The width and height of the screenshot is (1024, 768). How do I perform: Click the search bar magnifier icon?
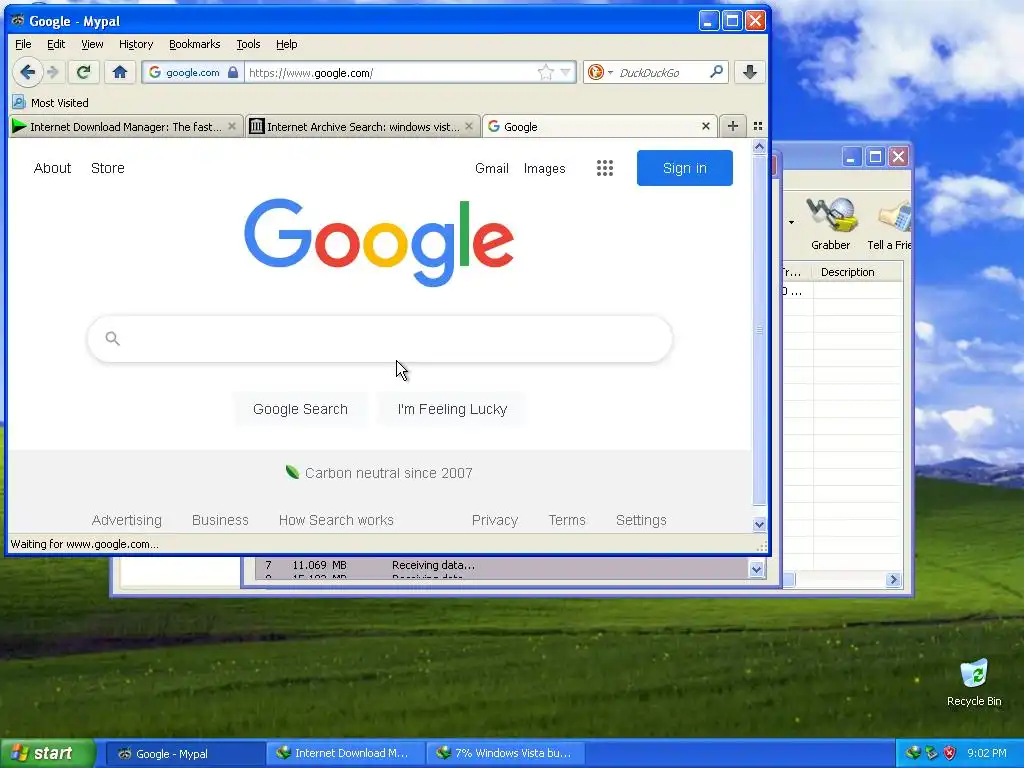tap(716, 72)
